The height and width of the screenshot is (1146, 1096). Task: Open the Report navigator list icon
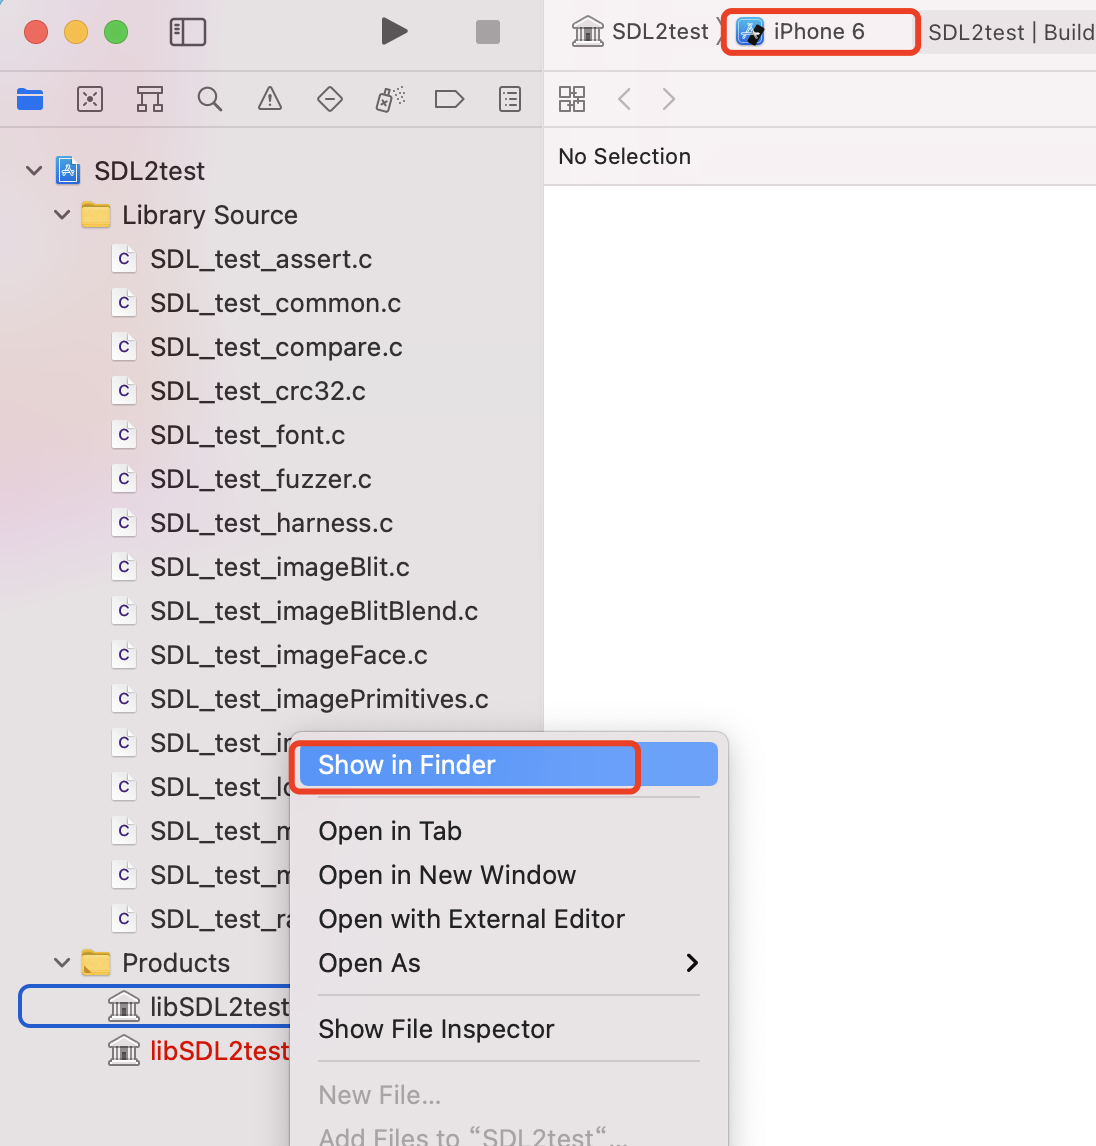coord(509,99)
